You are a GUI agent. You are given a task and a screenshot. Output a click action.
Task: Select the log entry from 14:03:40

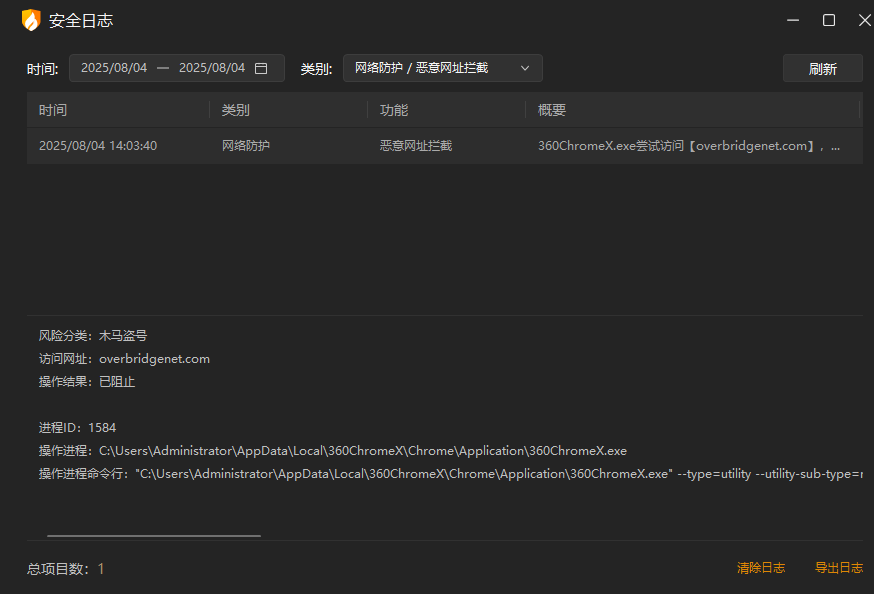[x=98, y=146]
